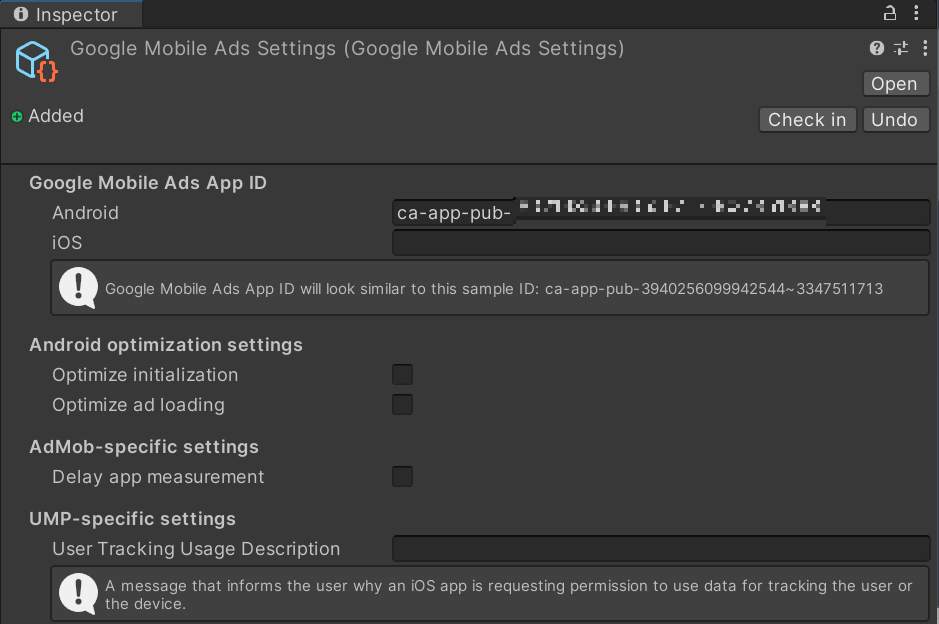Open the help reference icon
The width and height of the screenshot is (939, 624).
pos(877,48)
